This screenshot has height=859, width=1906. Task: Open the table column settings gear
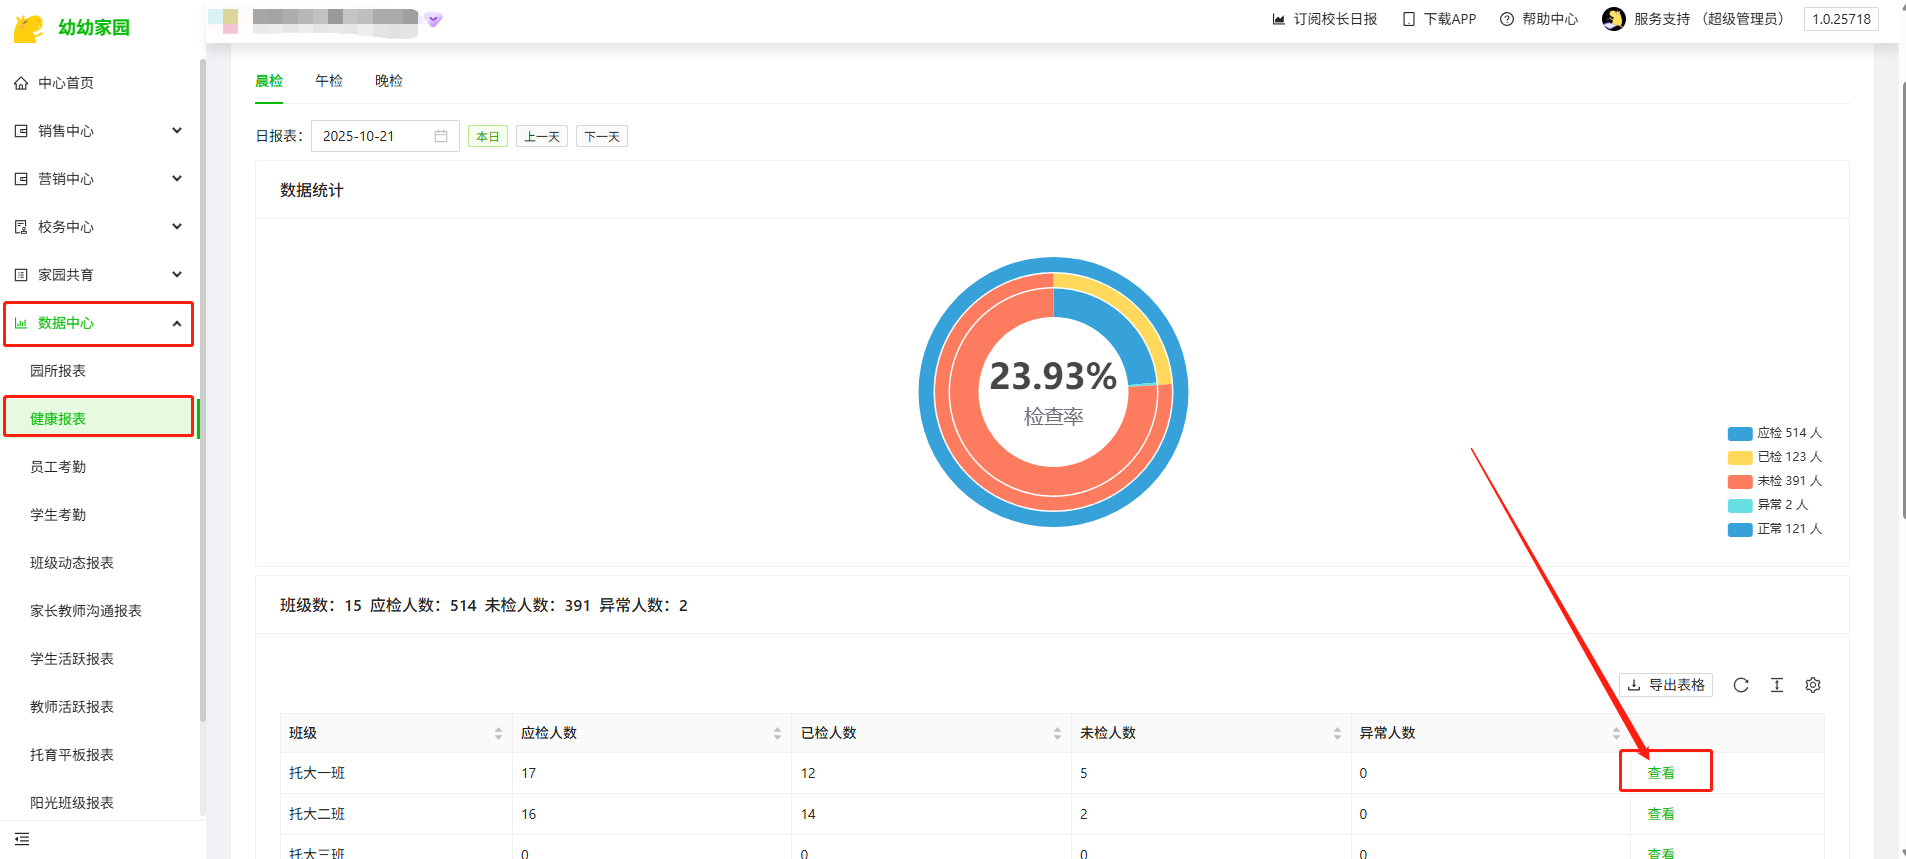pos(1812,685)
